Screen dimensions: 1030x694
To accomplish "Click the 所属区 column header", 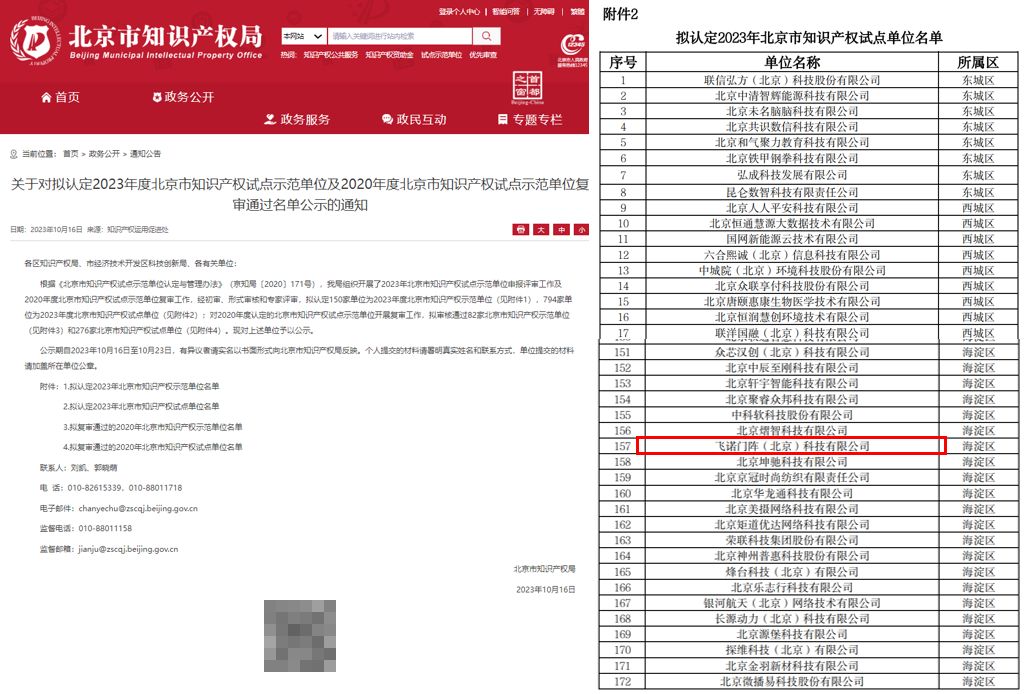I will click(x=978, y=62).
